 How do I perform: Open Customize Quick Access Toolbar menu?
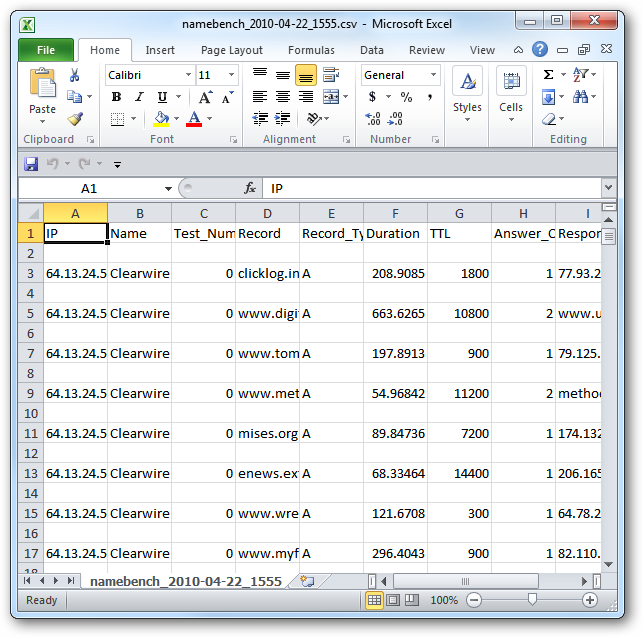coord(117,165)
